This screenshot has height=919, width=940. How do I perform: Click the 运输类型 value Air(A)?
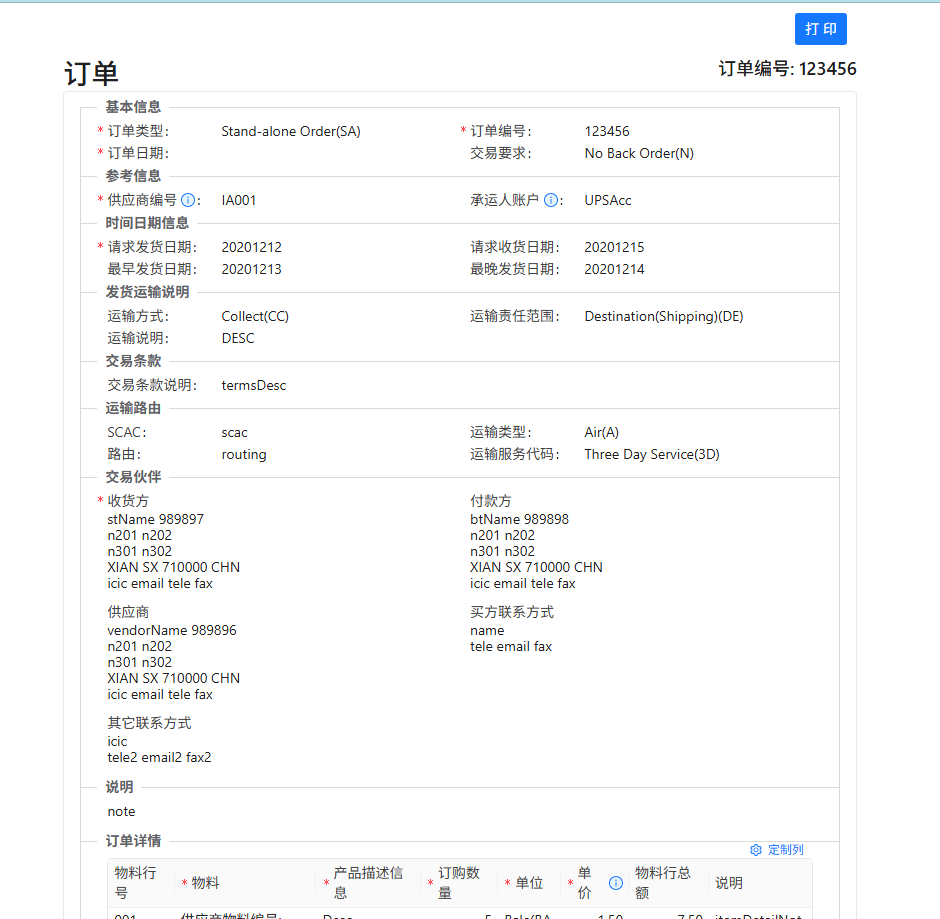[602, 432]
